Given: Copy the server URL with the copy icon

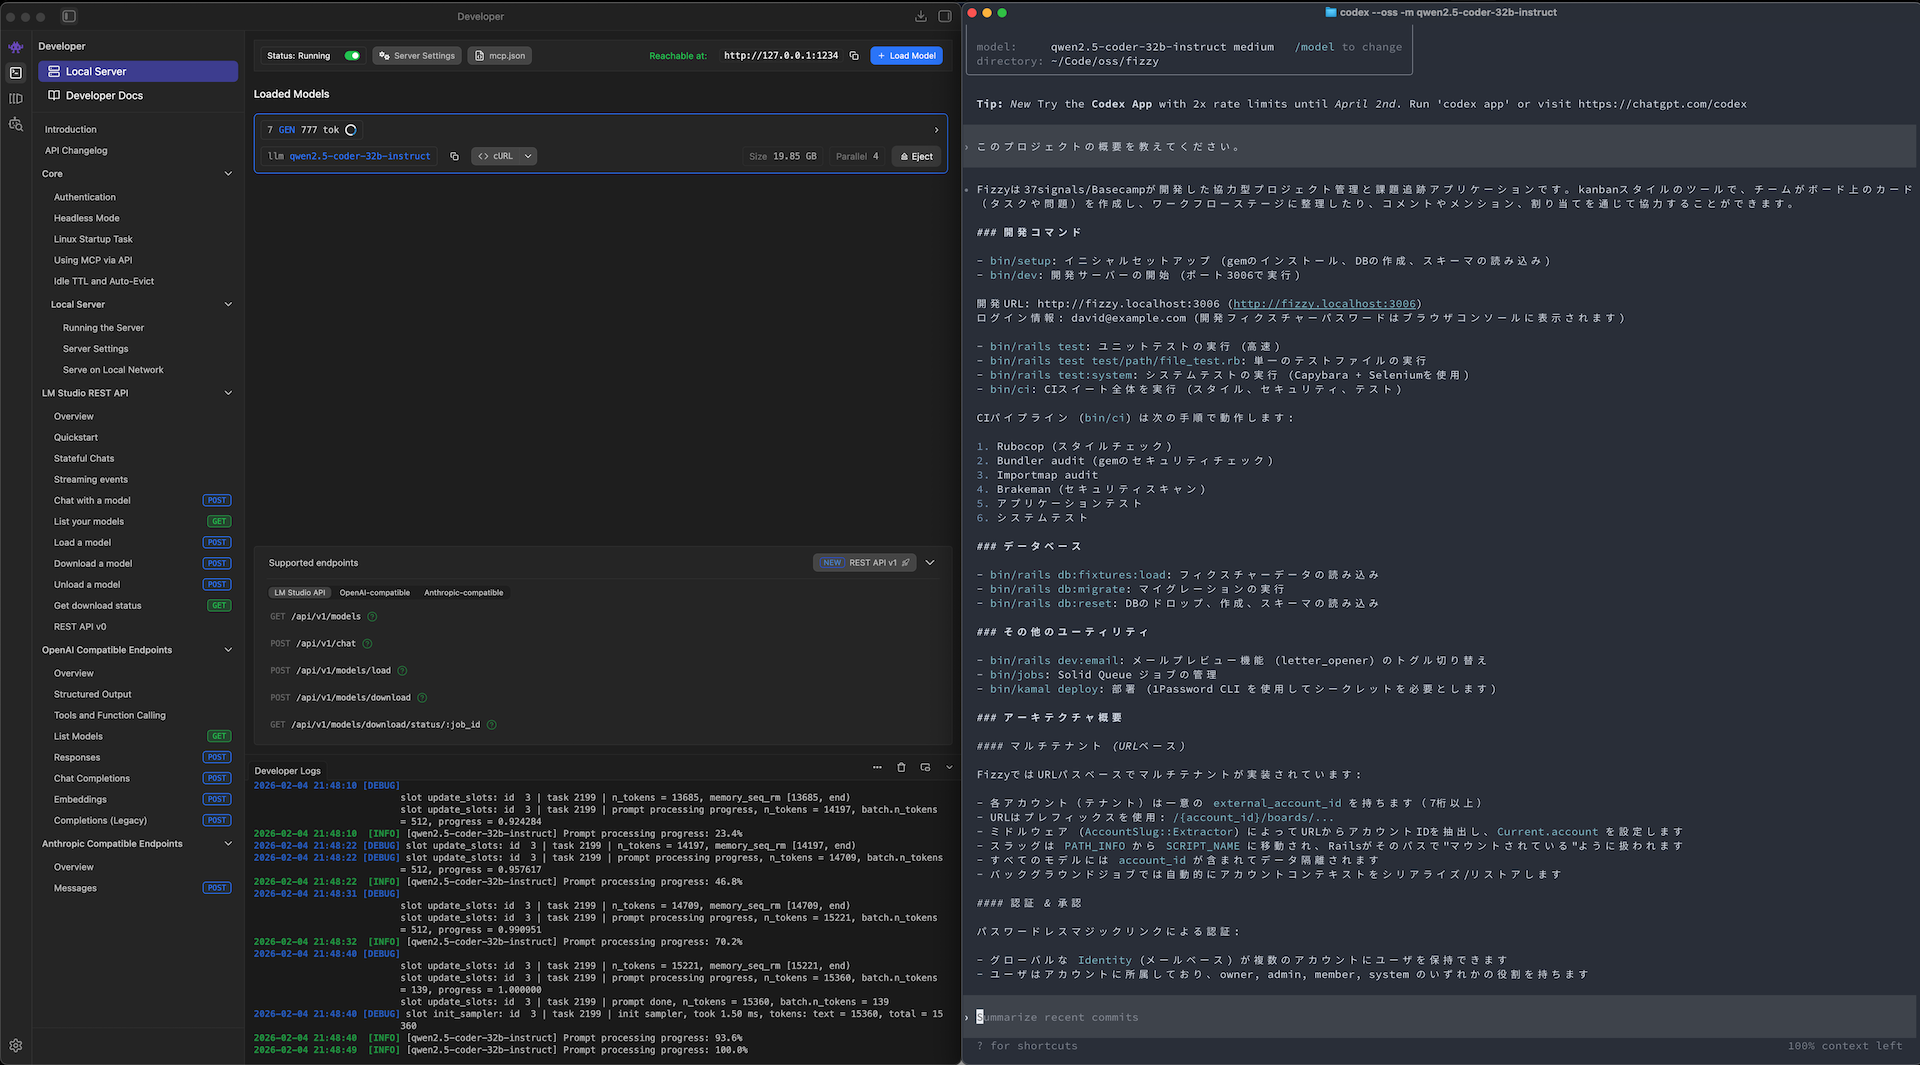Looking at the screenshot, I should pos(854,56).
